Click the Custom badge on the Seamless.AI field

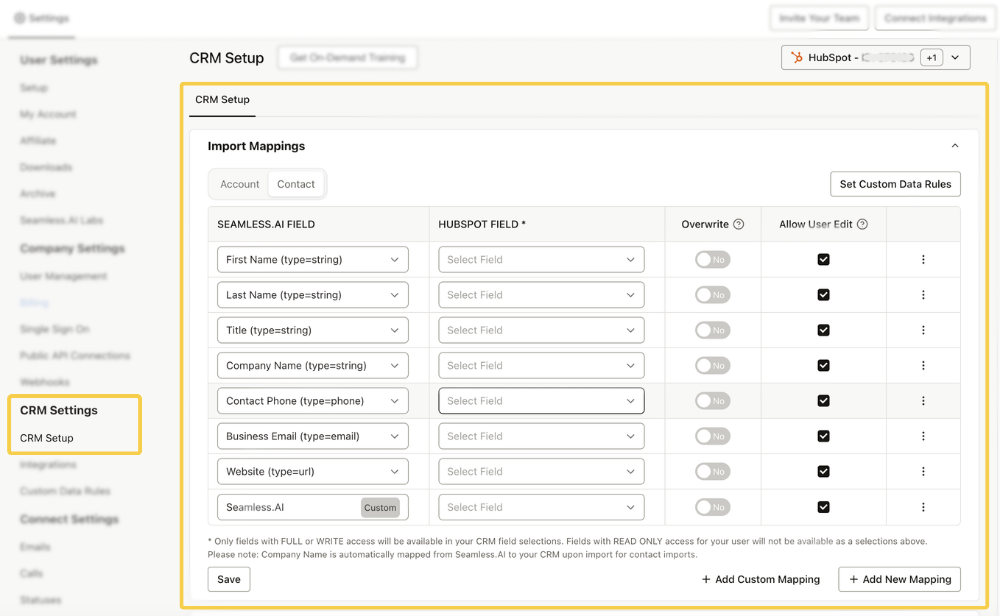click(381, 507)
